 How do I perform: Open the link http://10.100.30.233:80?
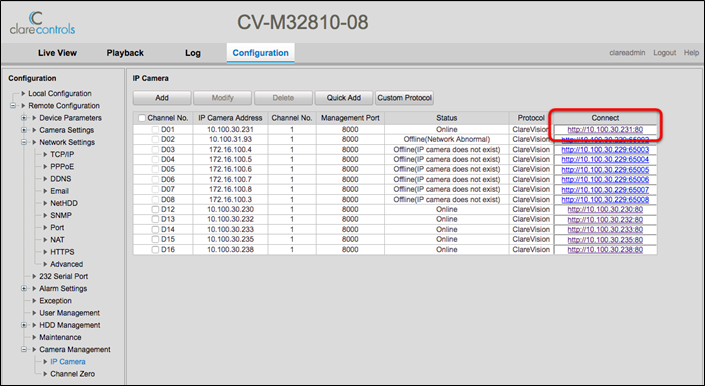point(605,230)
